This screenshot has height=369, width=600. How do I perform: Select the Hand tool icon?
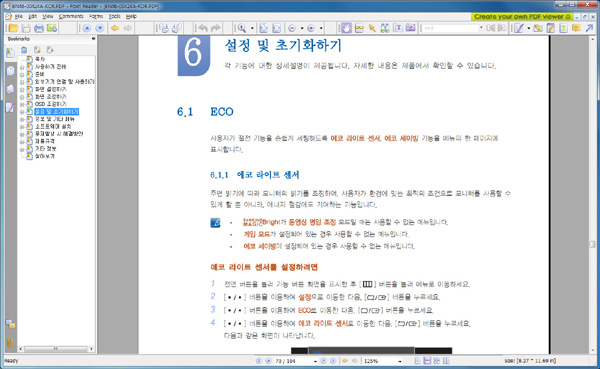coord(346,28)
